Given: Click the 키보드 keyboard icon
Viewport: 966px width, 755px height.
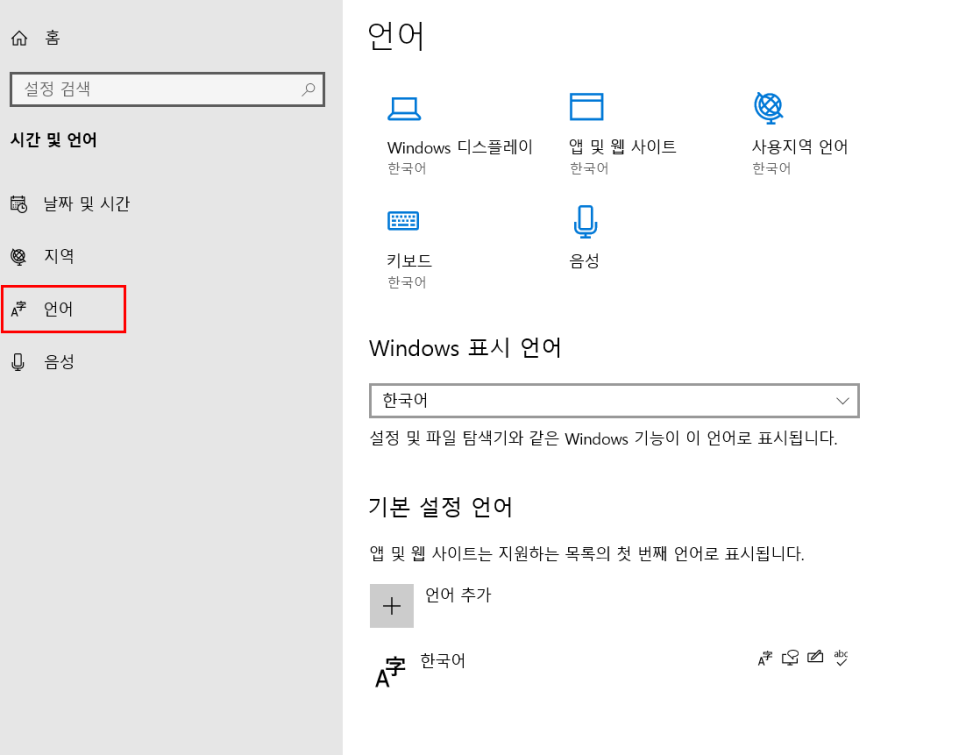Looking at the screenshot, I should click(404, 220).
